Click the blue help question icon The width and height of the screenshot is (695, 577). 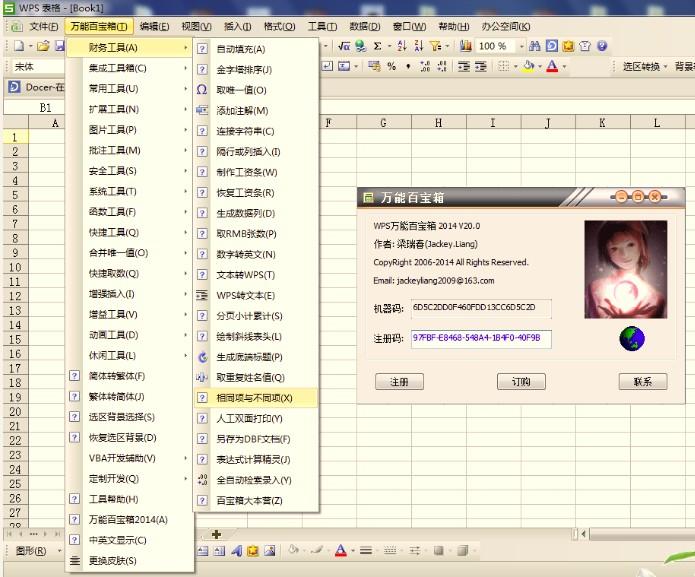tap(602, 46)
